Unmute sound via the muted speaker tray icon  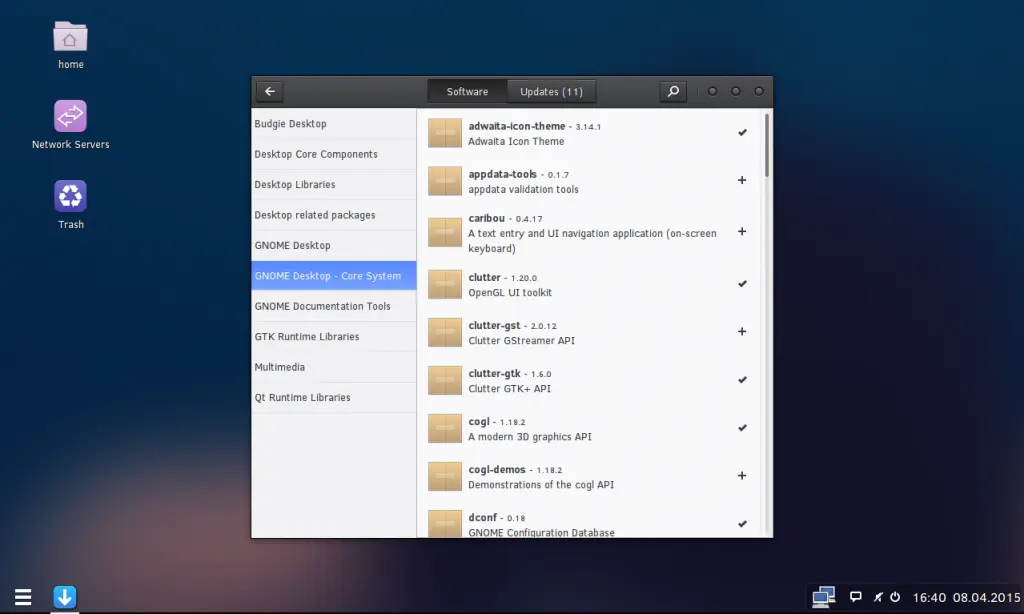click(x=877, y=597)
